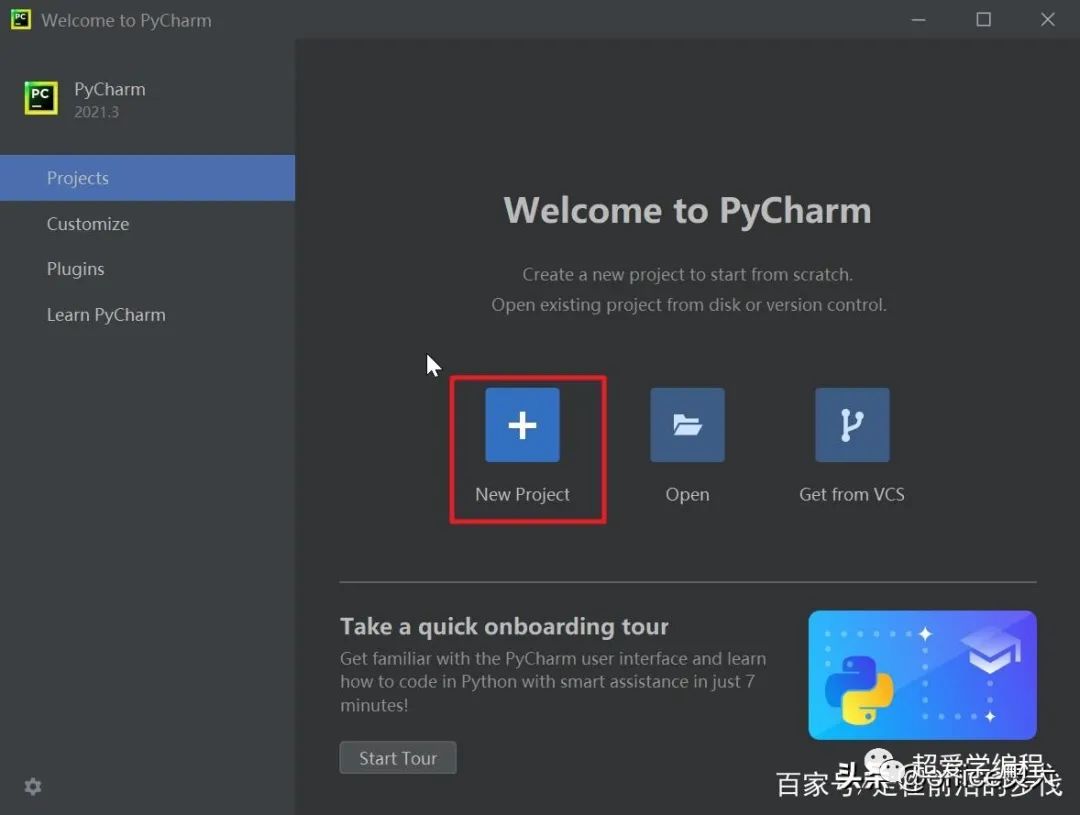The image size is (1080, 815).
Task: Click the Open folder icon
Action: point(687,424)
